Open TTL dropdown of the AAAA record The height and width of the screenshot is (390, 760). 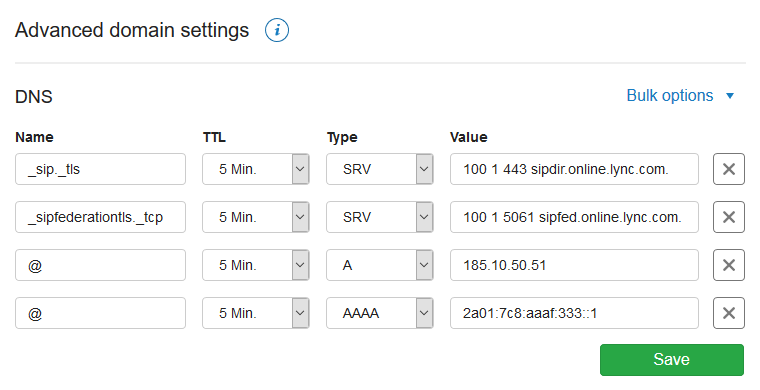[256, 313]
